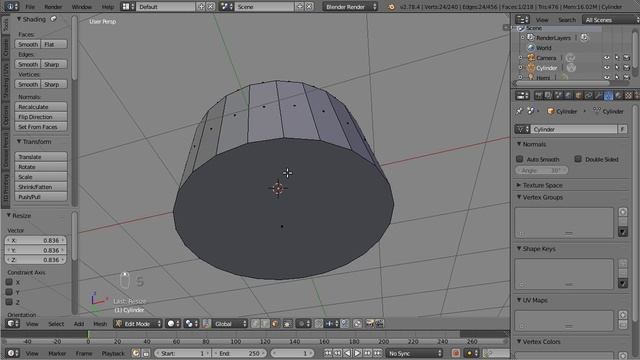This screenshot has height=360, width=640.
Task: Toggle visibility eye of Cylinder object
Action: [607, 68]
